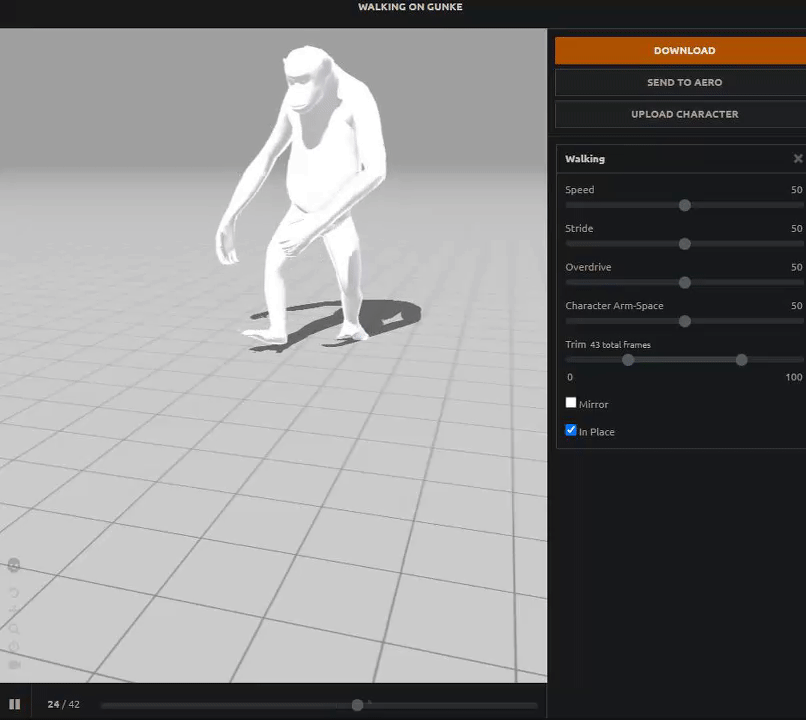Click the Overdrive slider handle

685,283
